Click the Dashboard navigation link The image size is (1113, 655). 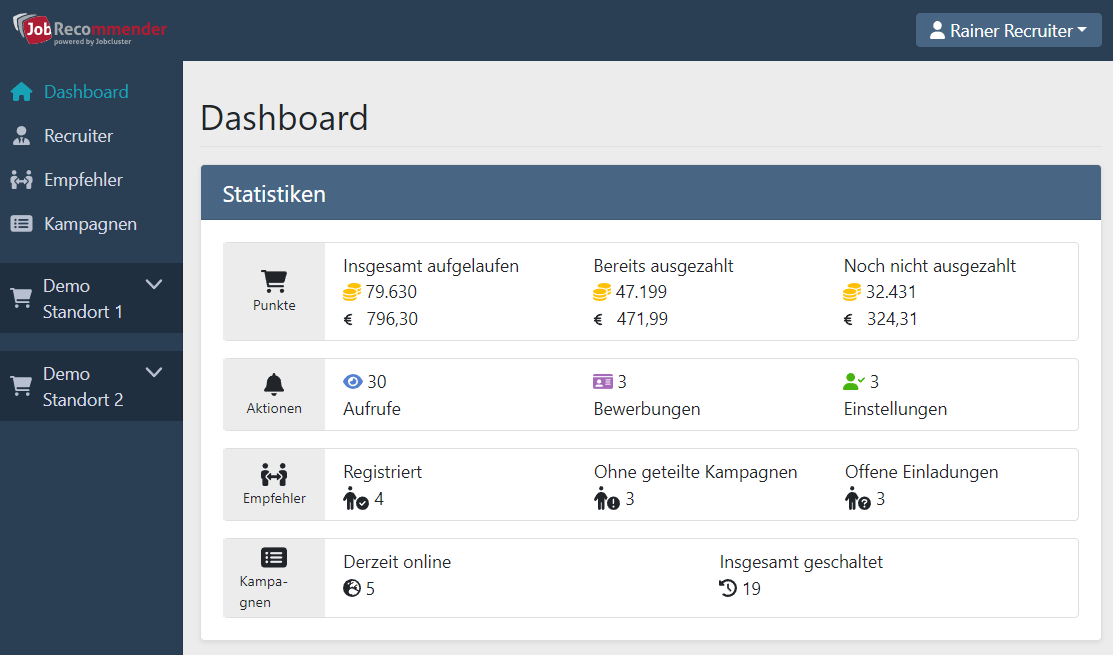(86, 91)
